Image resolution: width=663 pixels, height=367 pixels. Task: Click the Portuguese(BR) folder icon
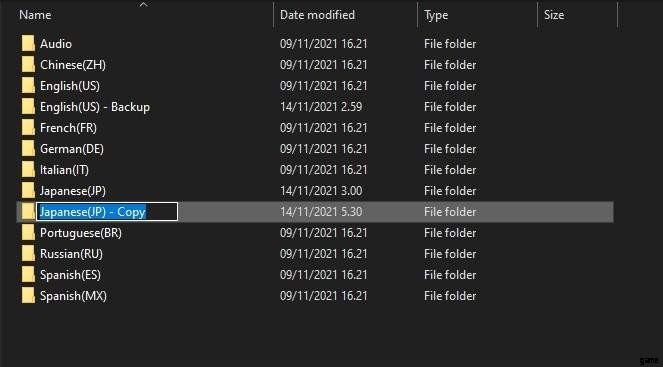(28, 233)
